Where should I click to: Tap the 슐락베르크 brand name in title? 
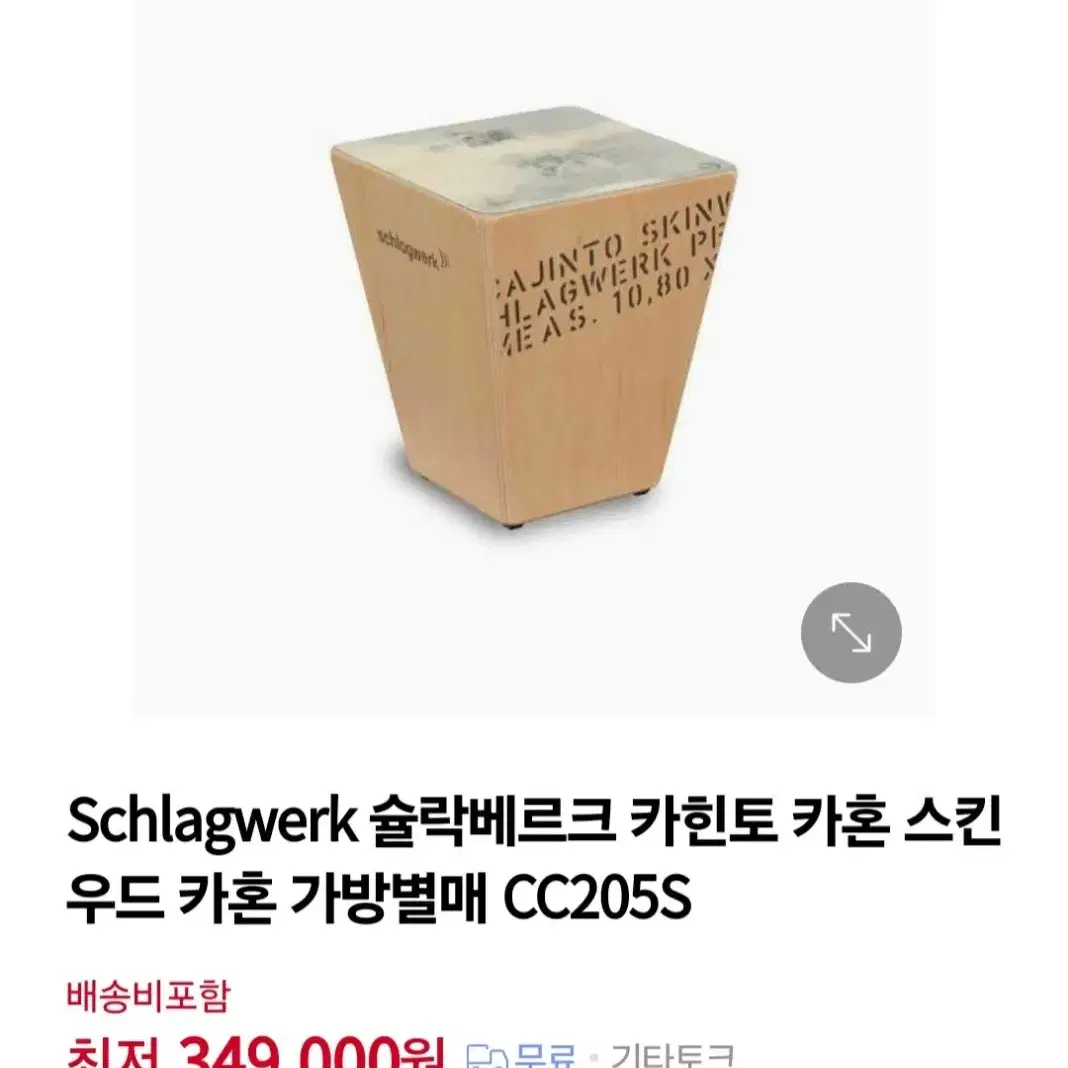tap(492, 823)
